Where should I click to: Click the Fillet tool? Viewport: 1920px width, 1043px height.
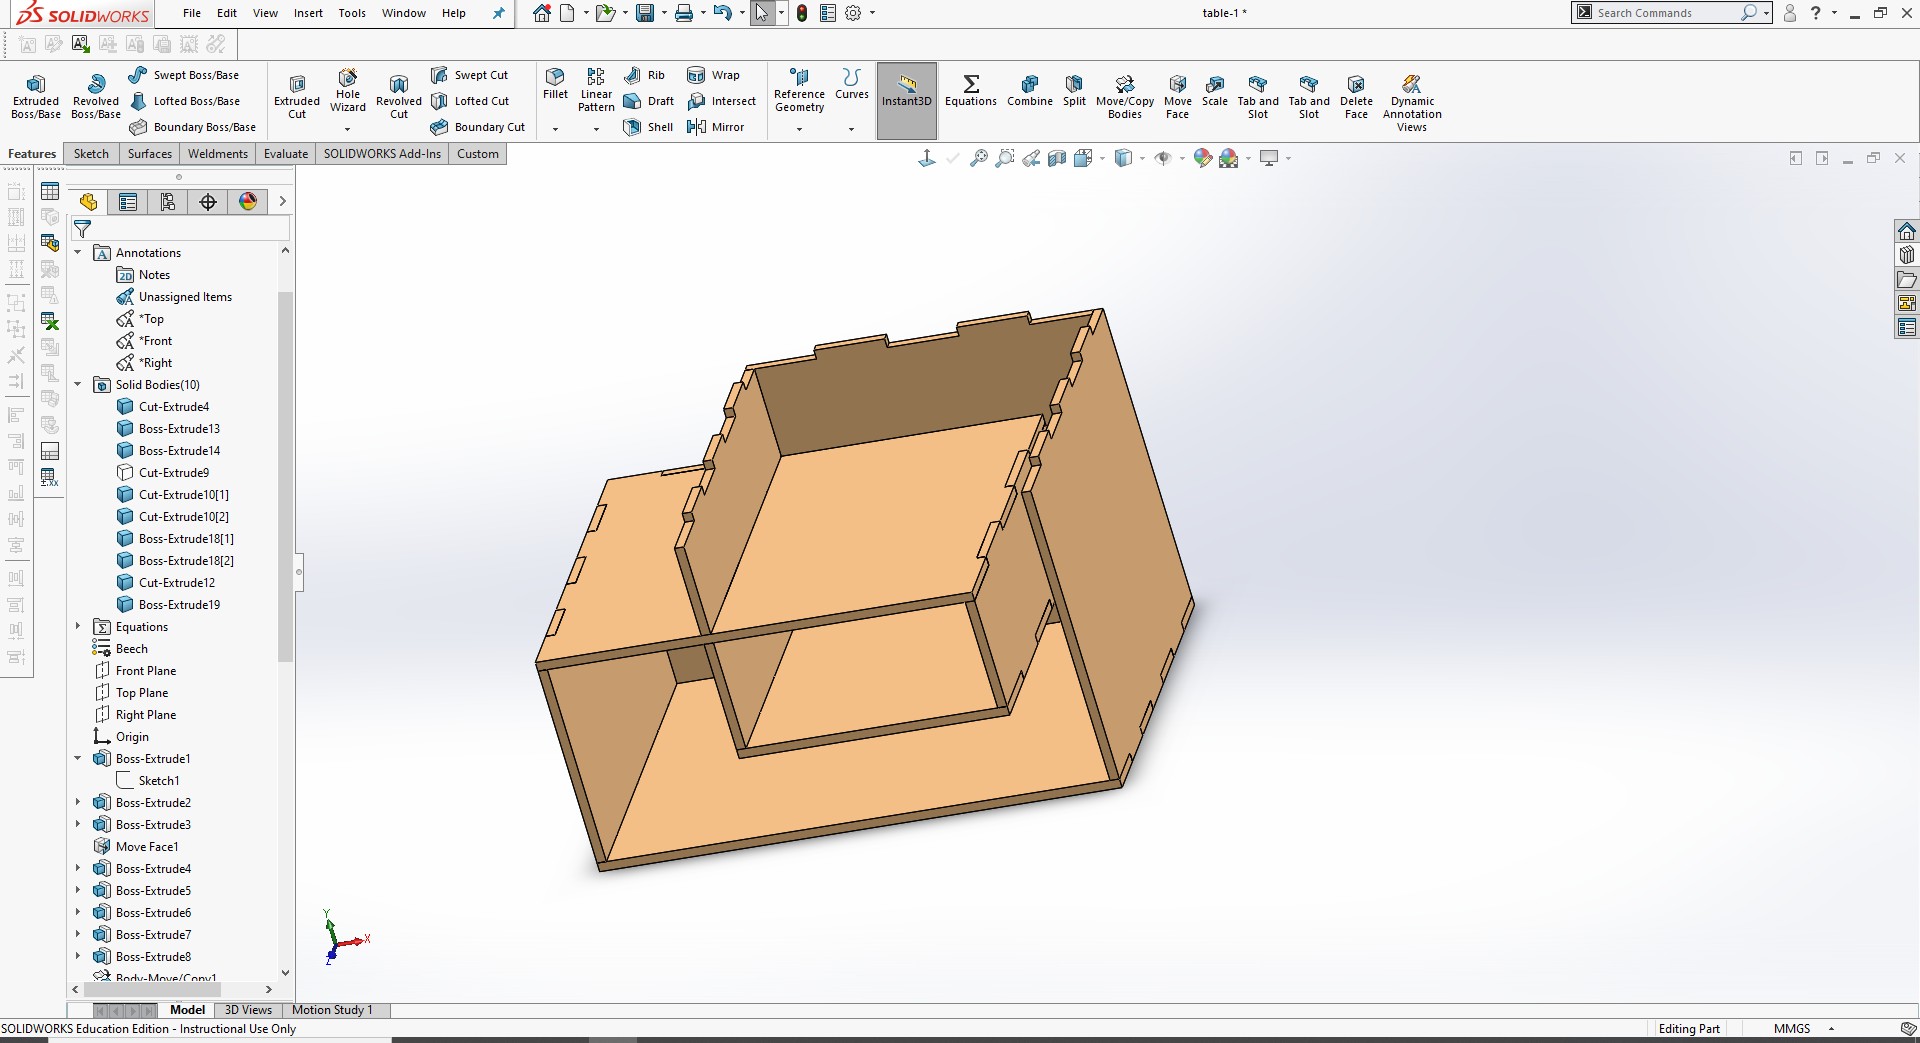555,84
